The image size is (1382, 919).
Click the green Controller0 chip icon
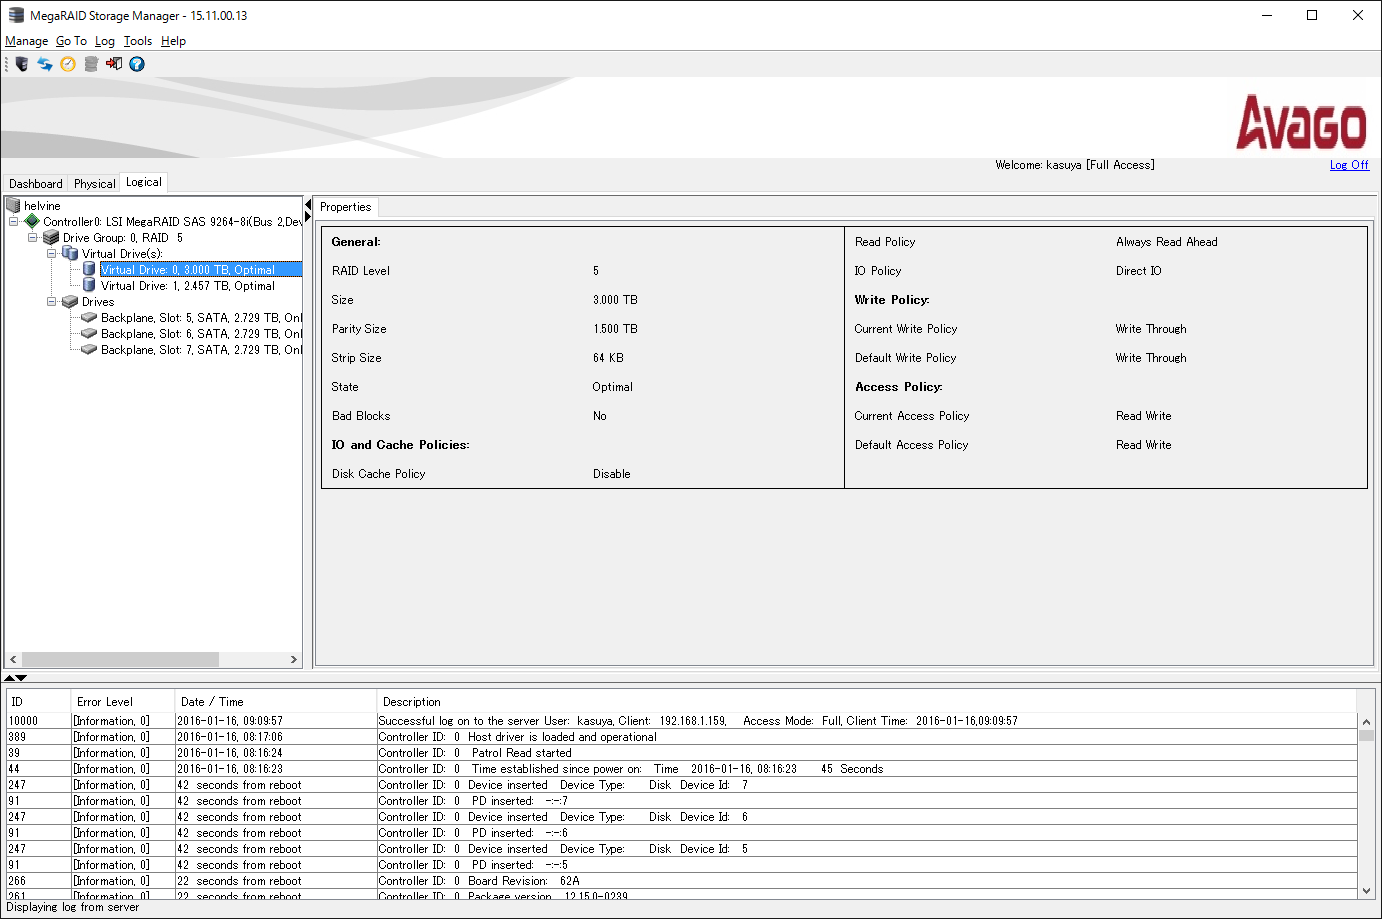(32, 221)
